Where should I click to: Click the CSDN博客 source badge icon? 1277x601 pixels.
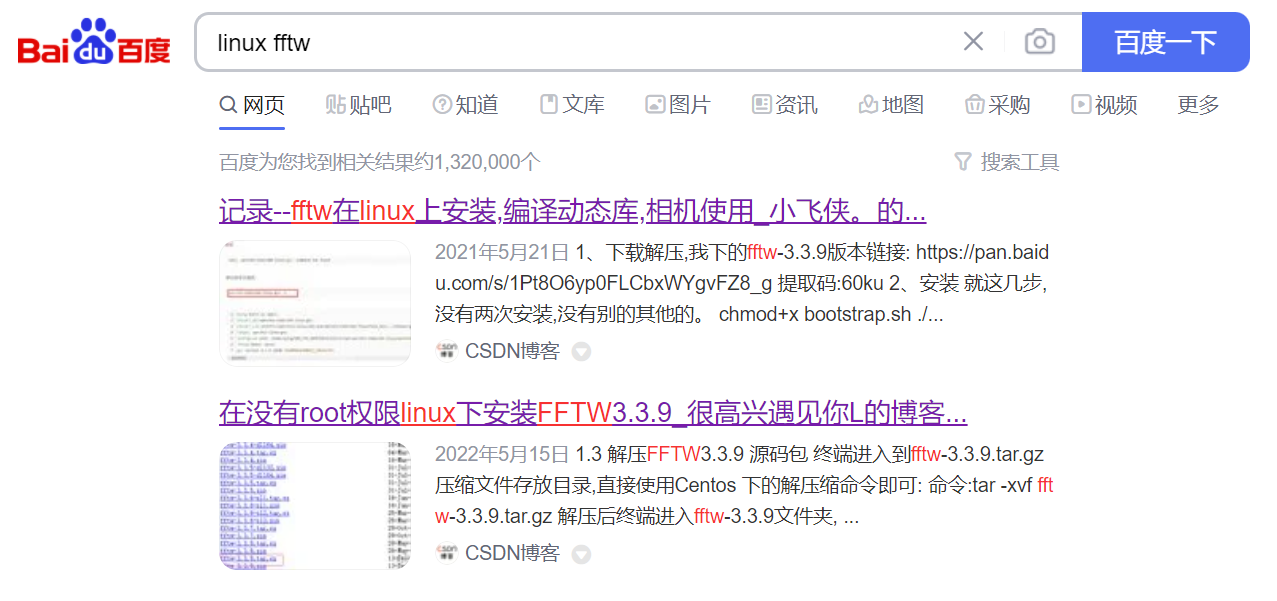pyautogui.click(x=449, y=352)
